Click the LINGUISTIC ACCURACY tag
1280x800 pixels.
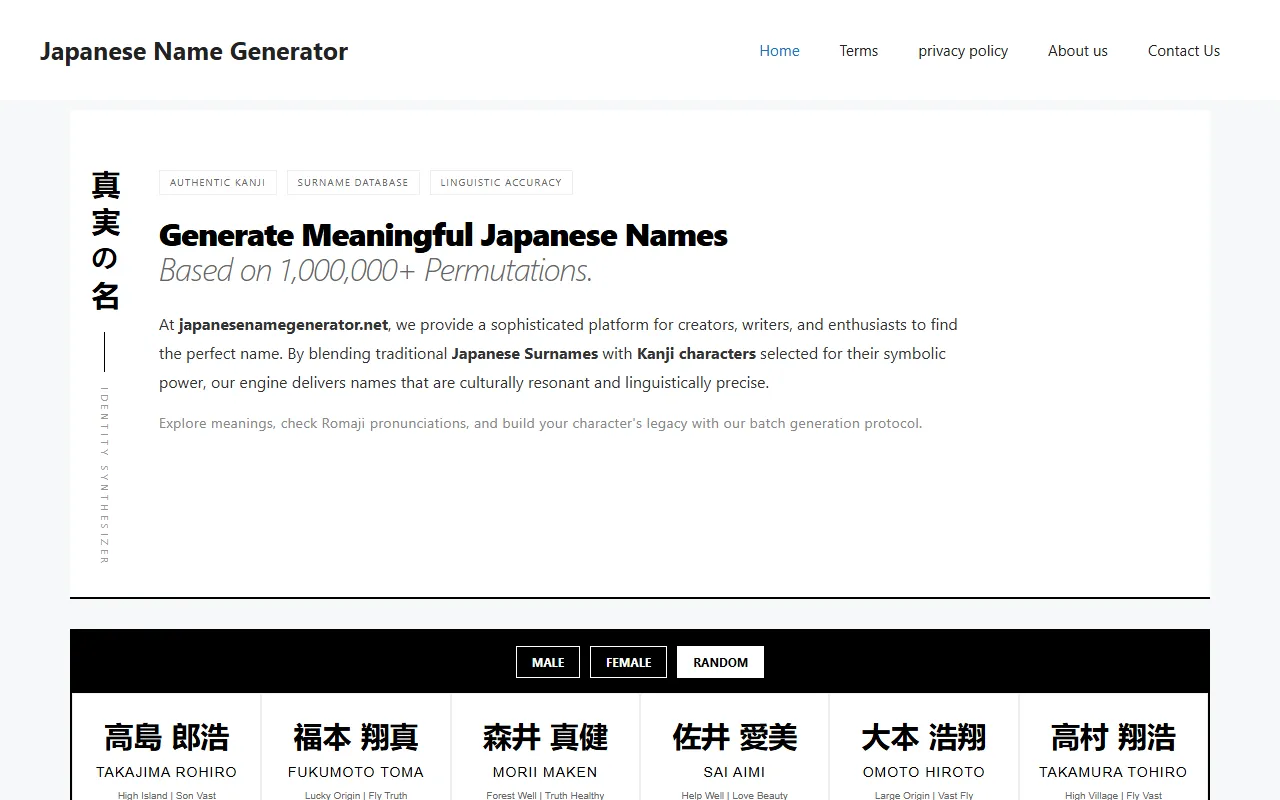click(x=501, y=182)
